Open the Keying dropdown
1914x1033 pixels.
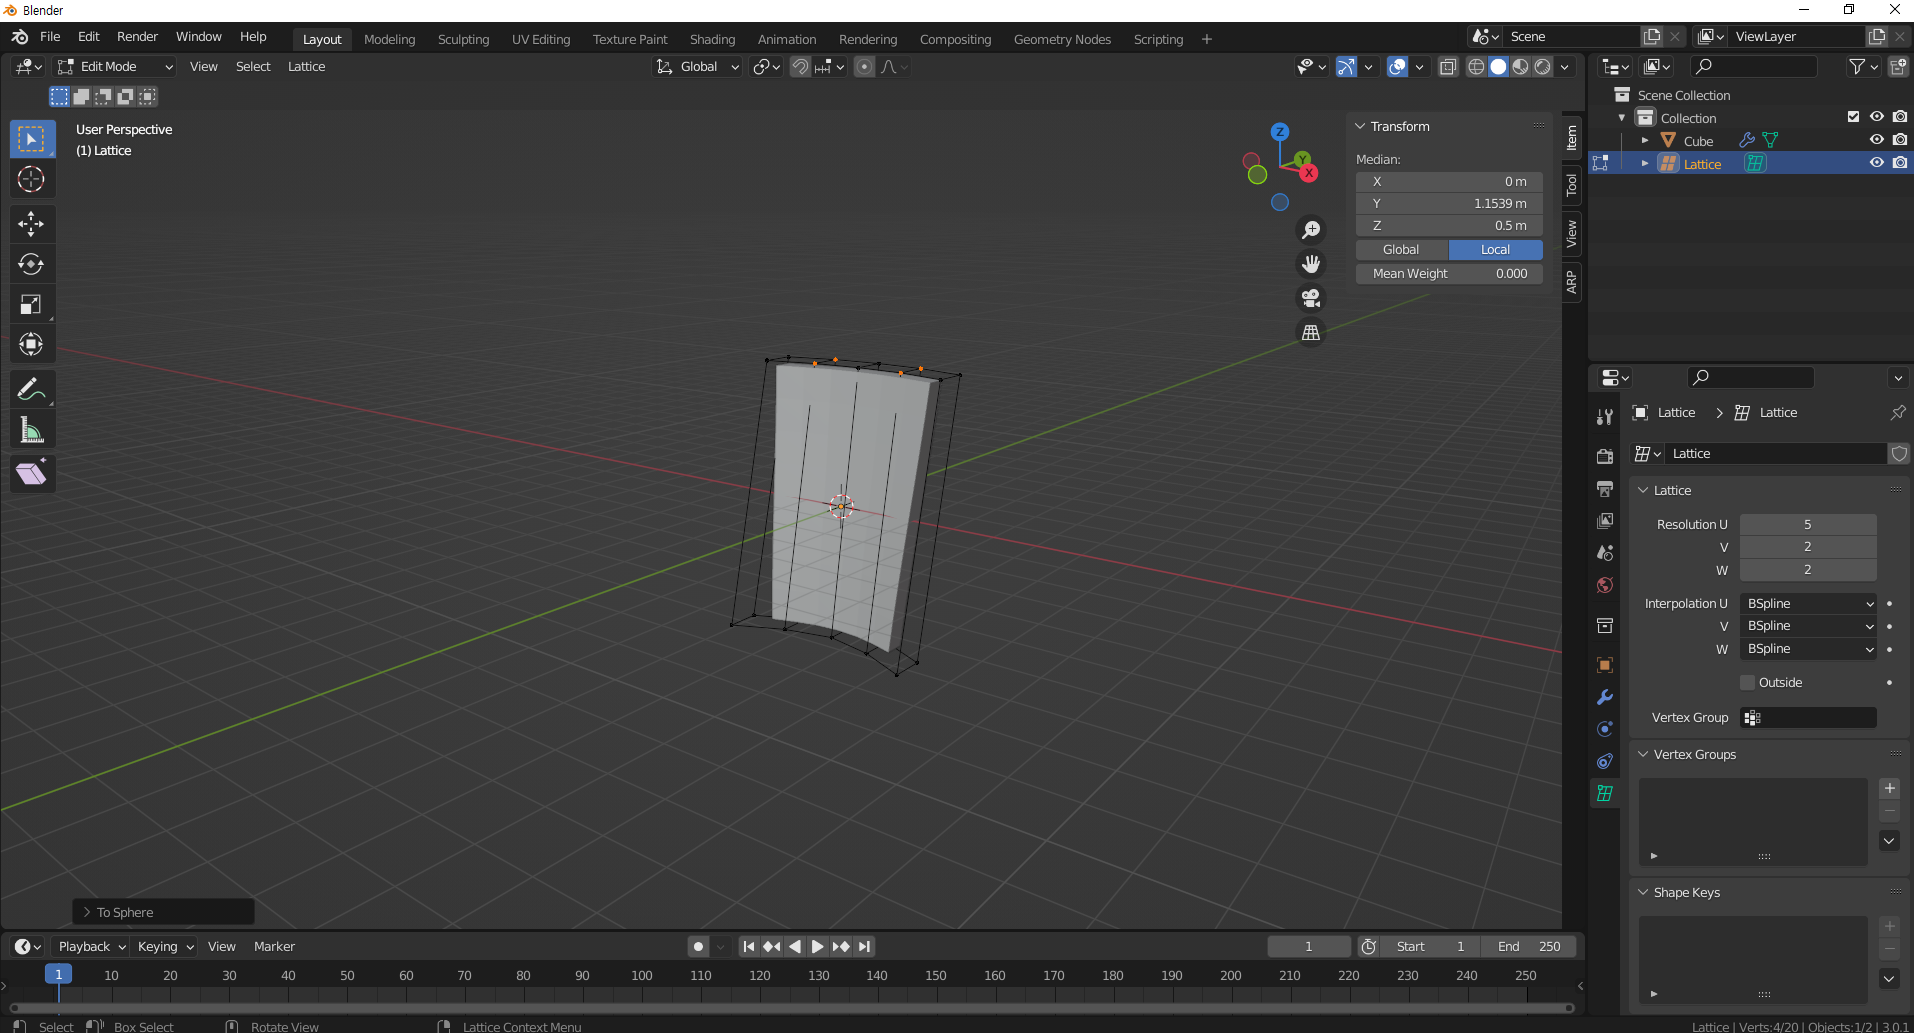(165, 946)
